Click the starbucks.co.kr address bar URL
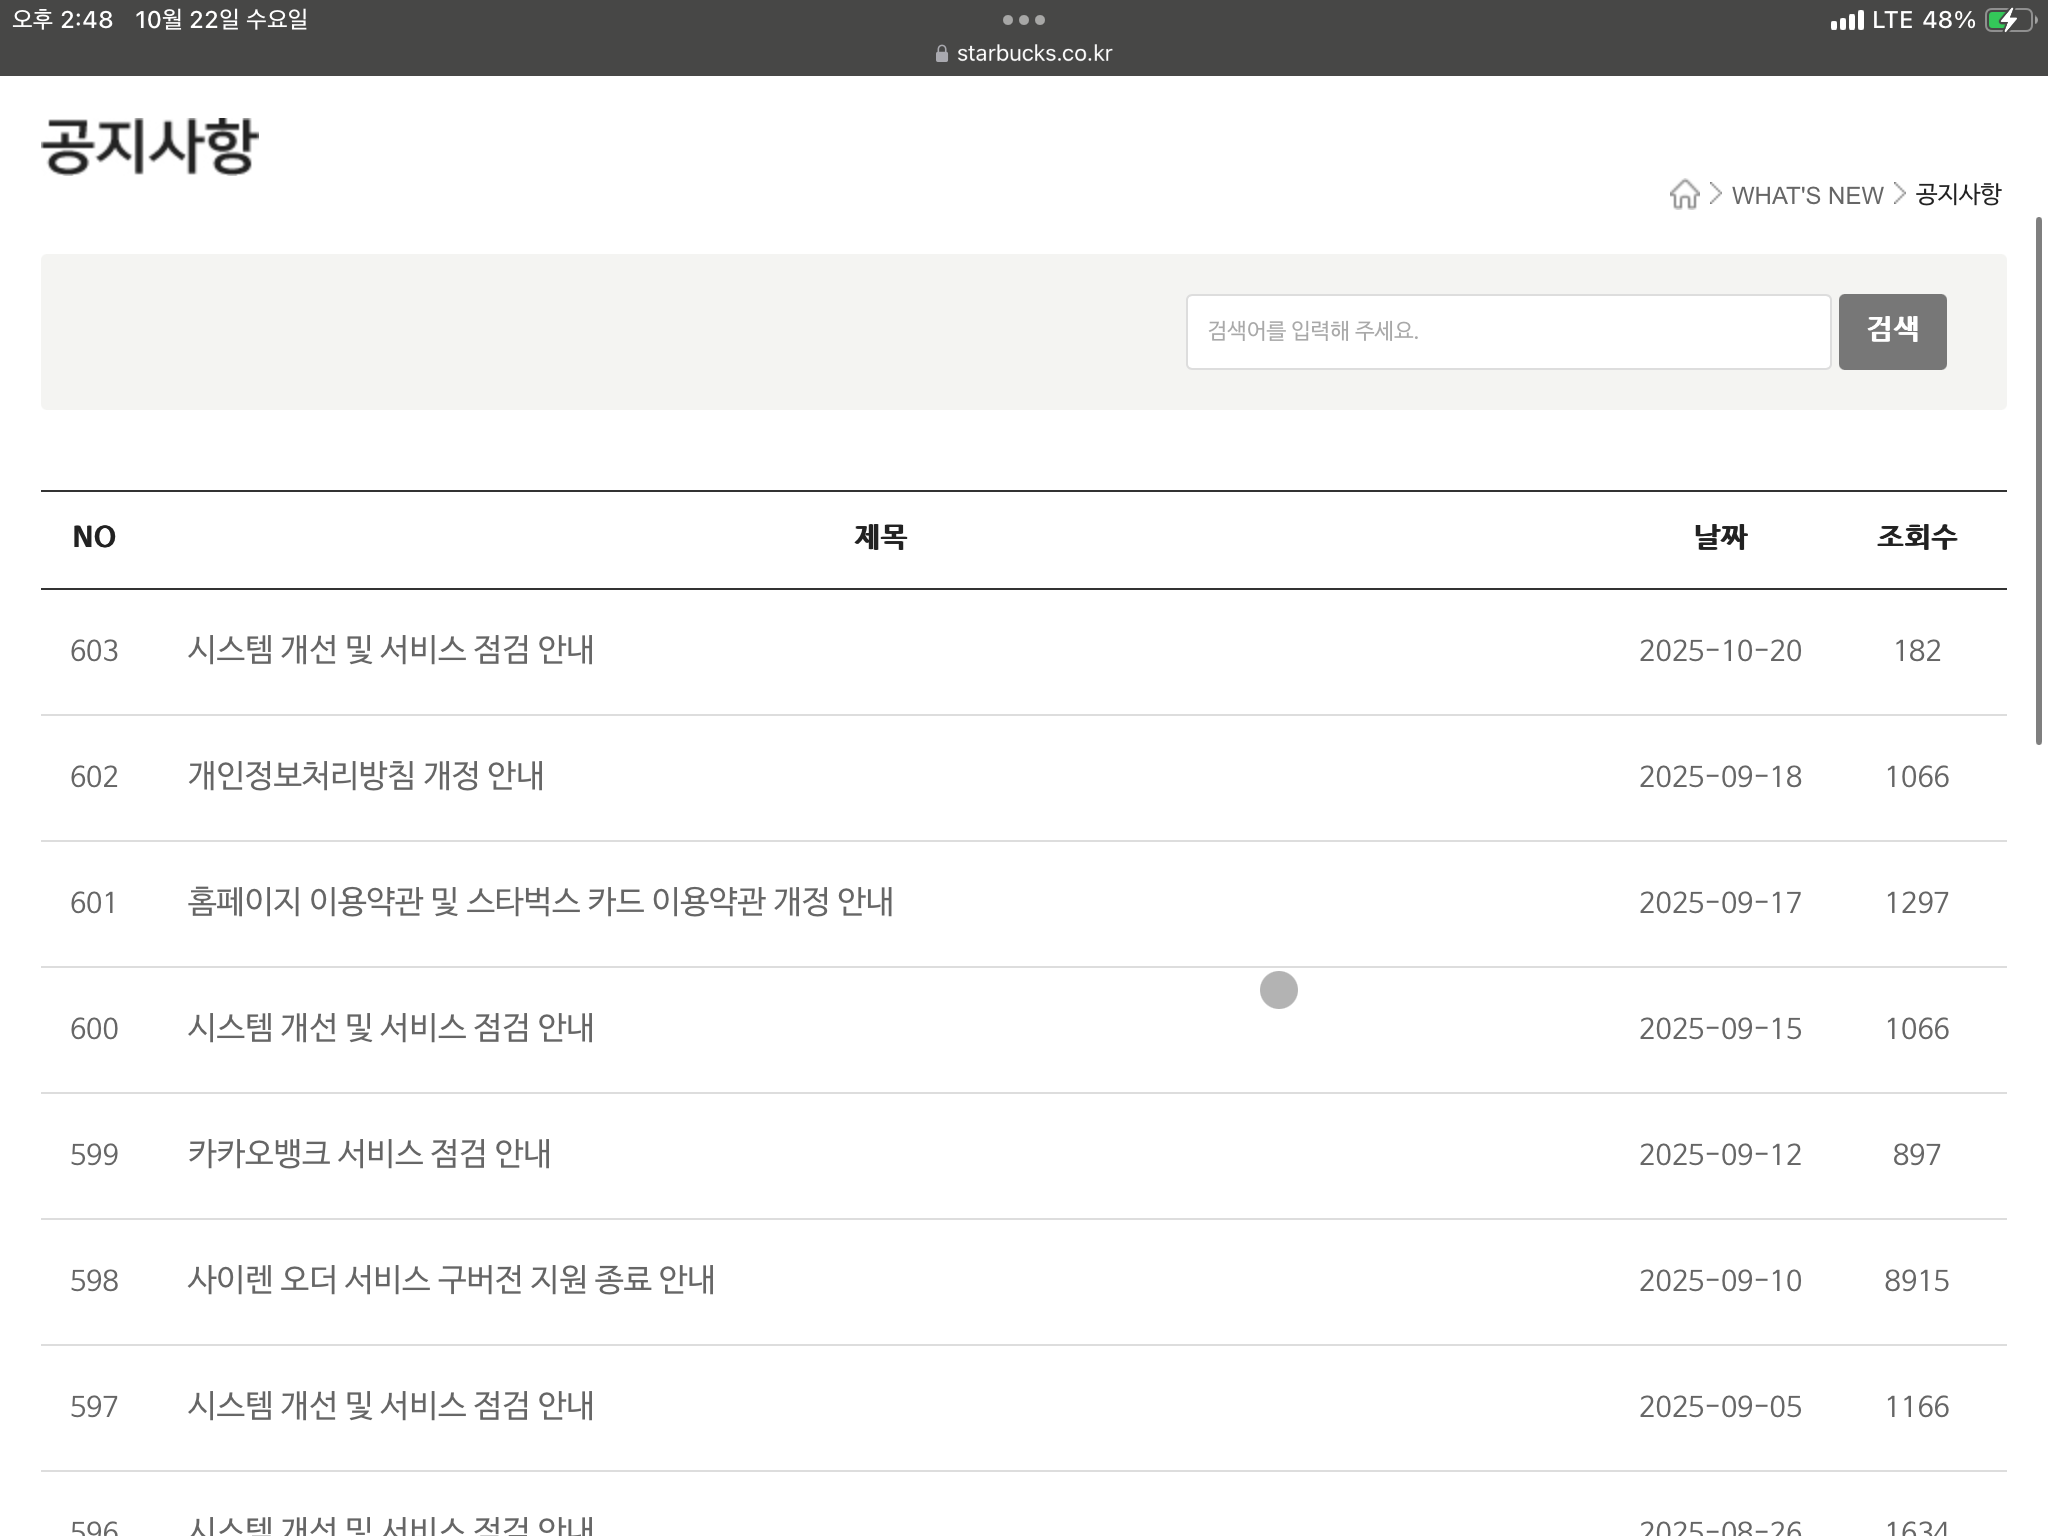The image size is (2048, 1536). 1034,54
